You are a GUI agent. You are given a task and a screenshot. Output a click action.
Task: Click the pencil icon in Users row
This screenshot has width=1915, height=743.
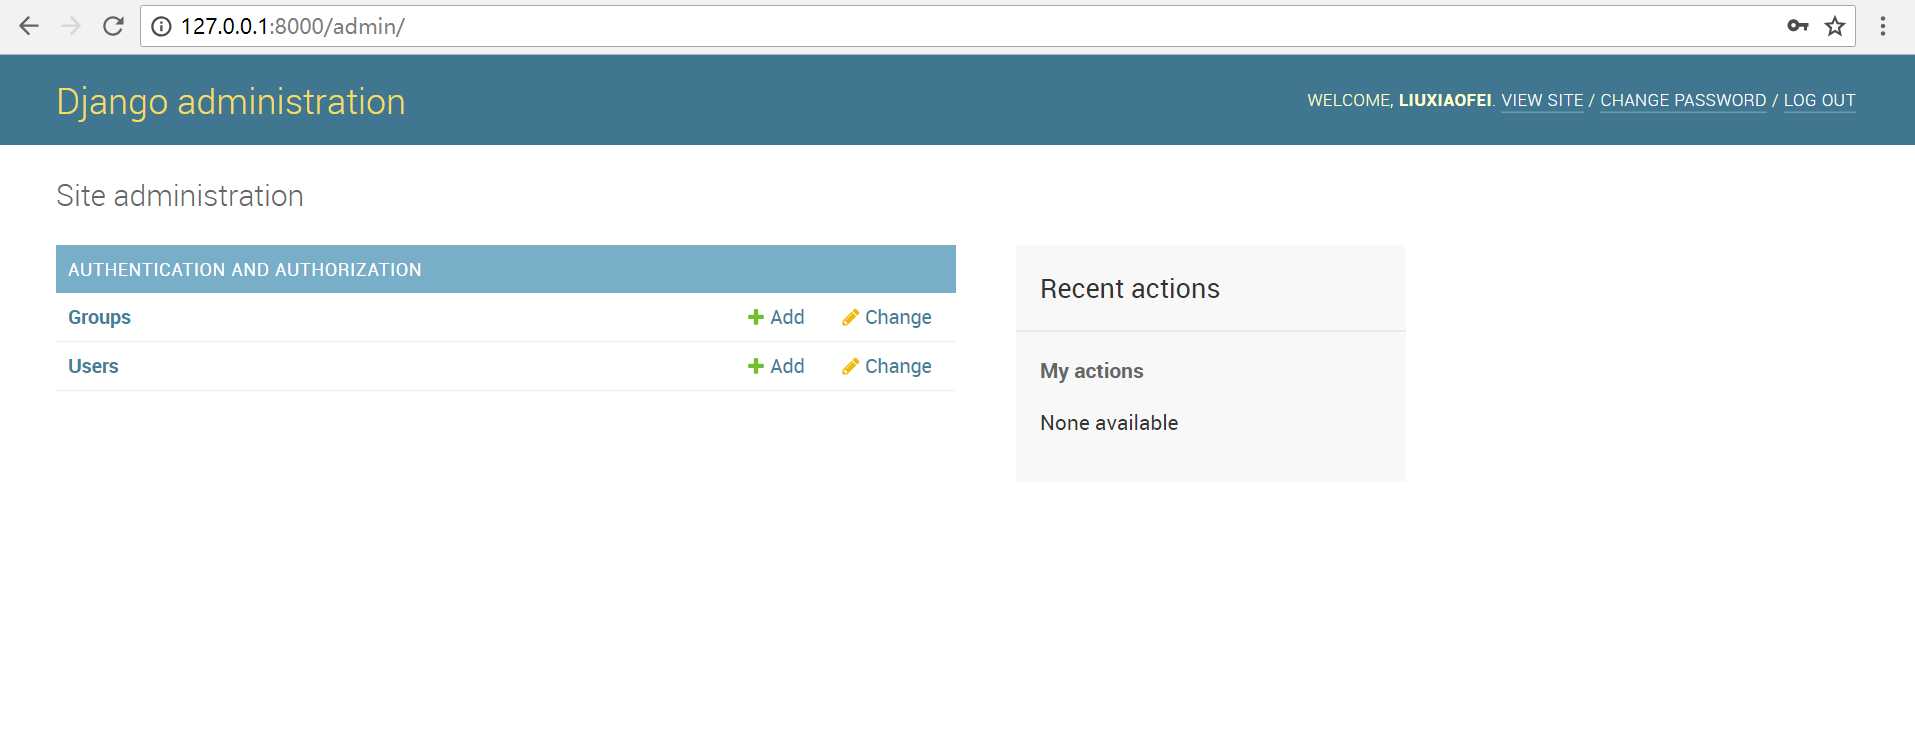(850, 366)
